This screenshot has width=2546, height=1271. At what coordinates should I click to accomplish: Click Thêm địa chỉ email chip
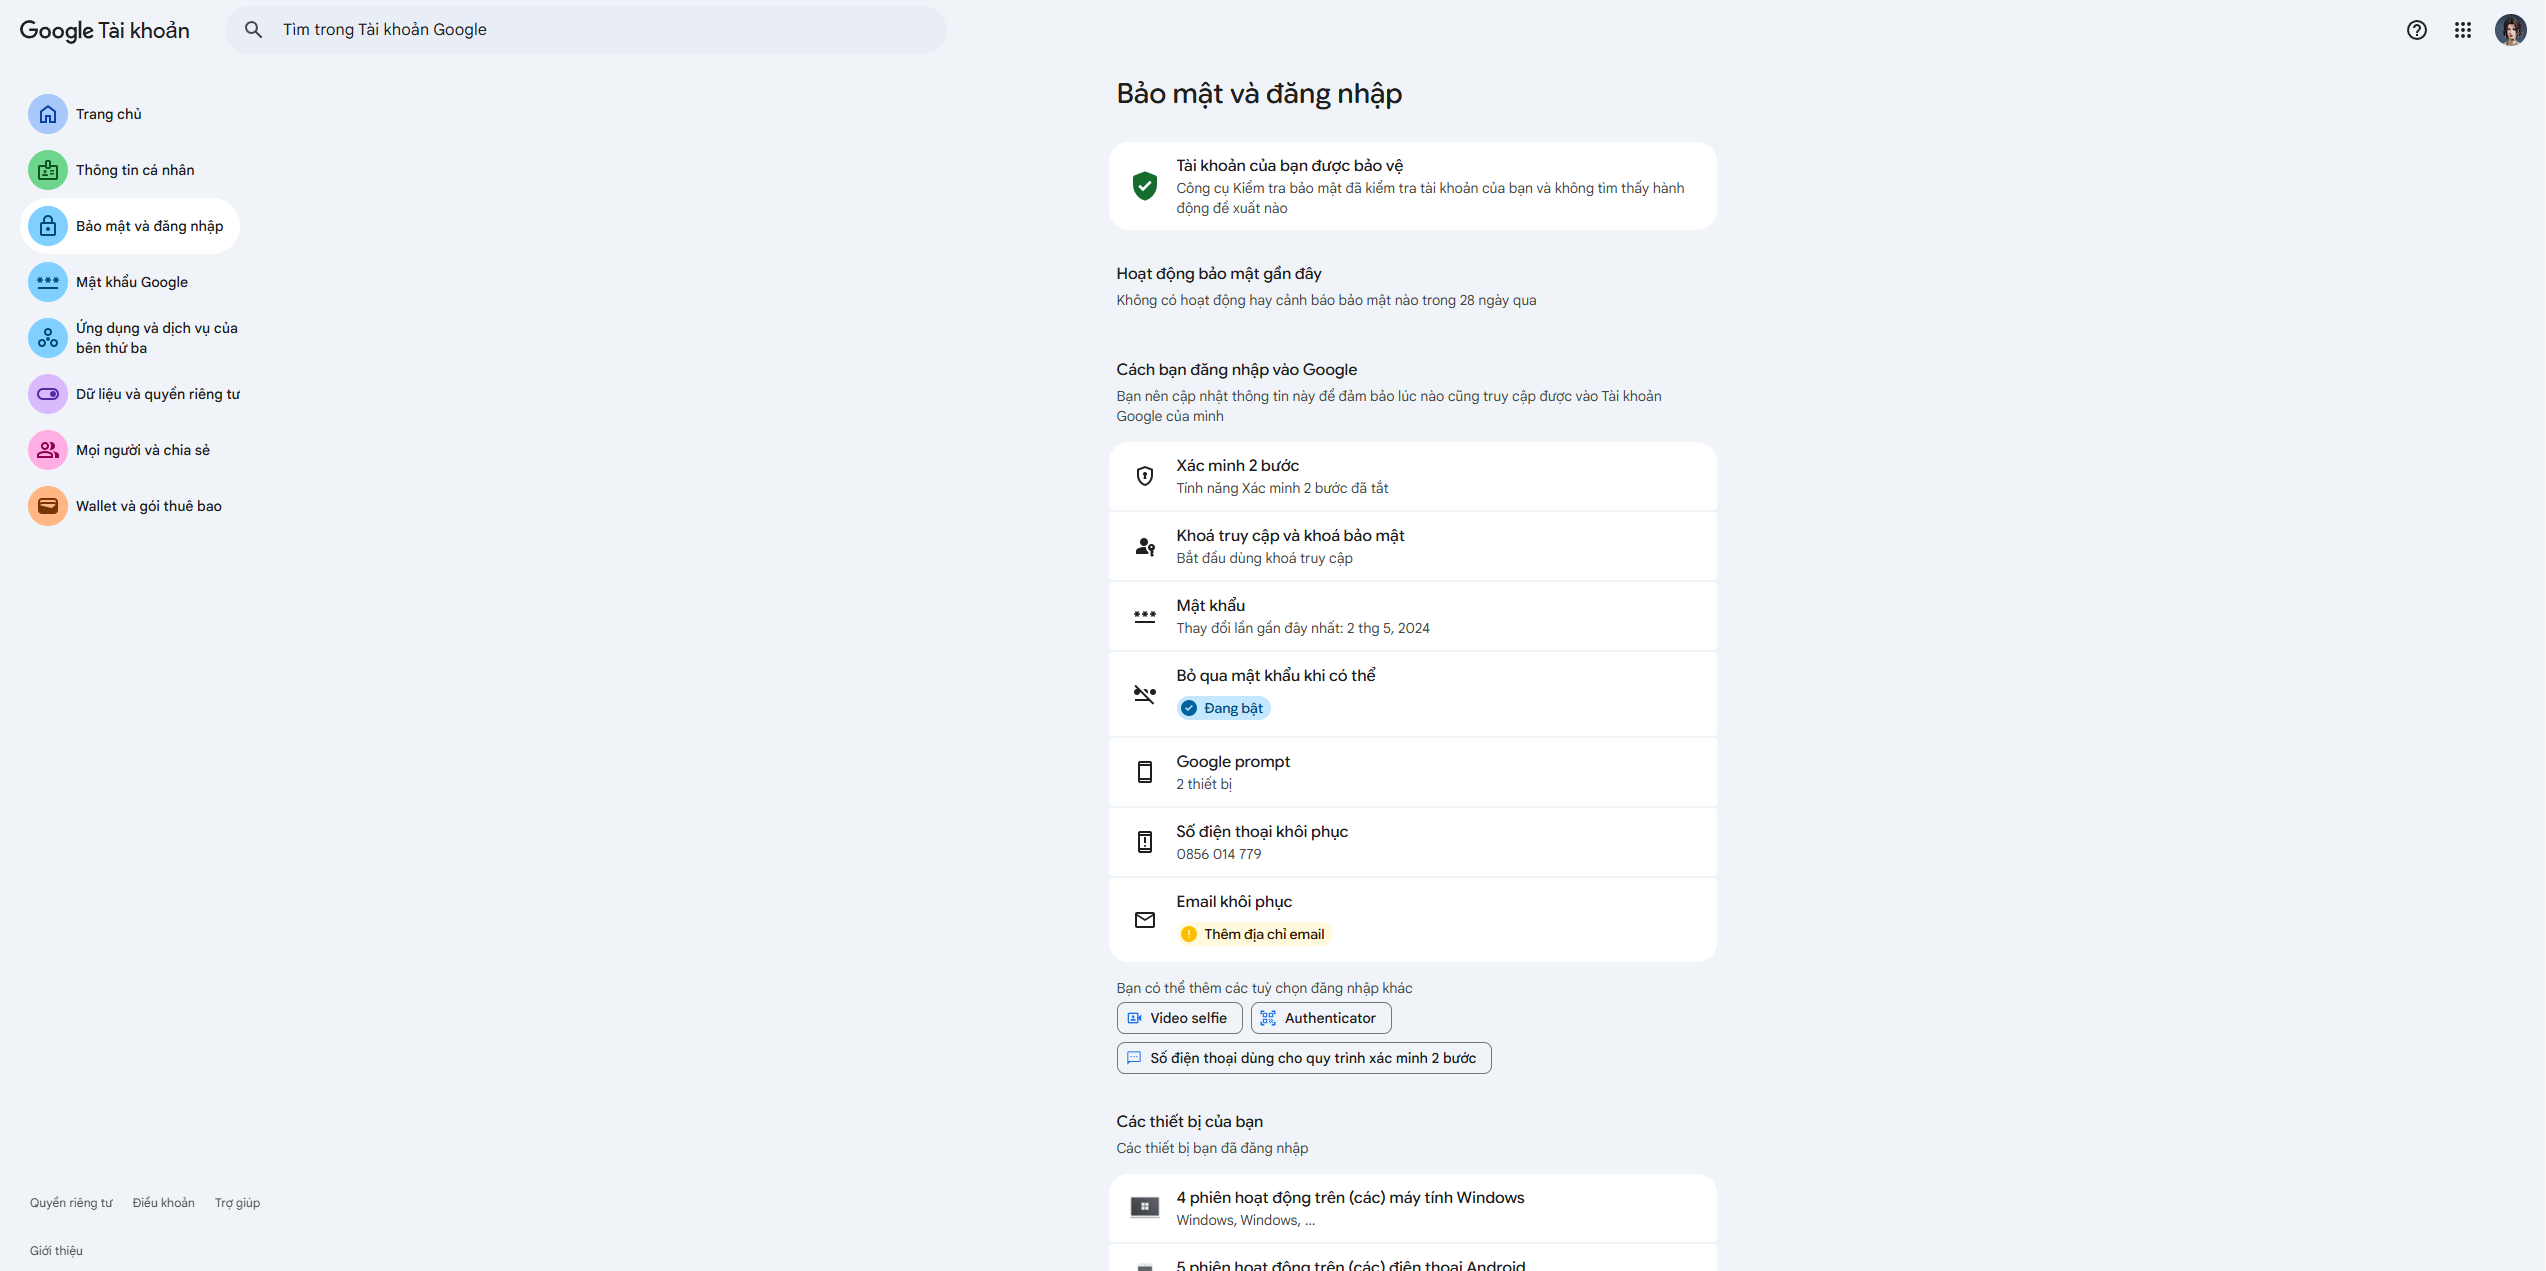click(x=1254, y=934)
